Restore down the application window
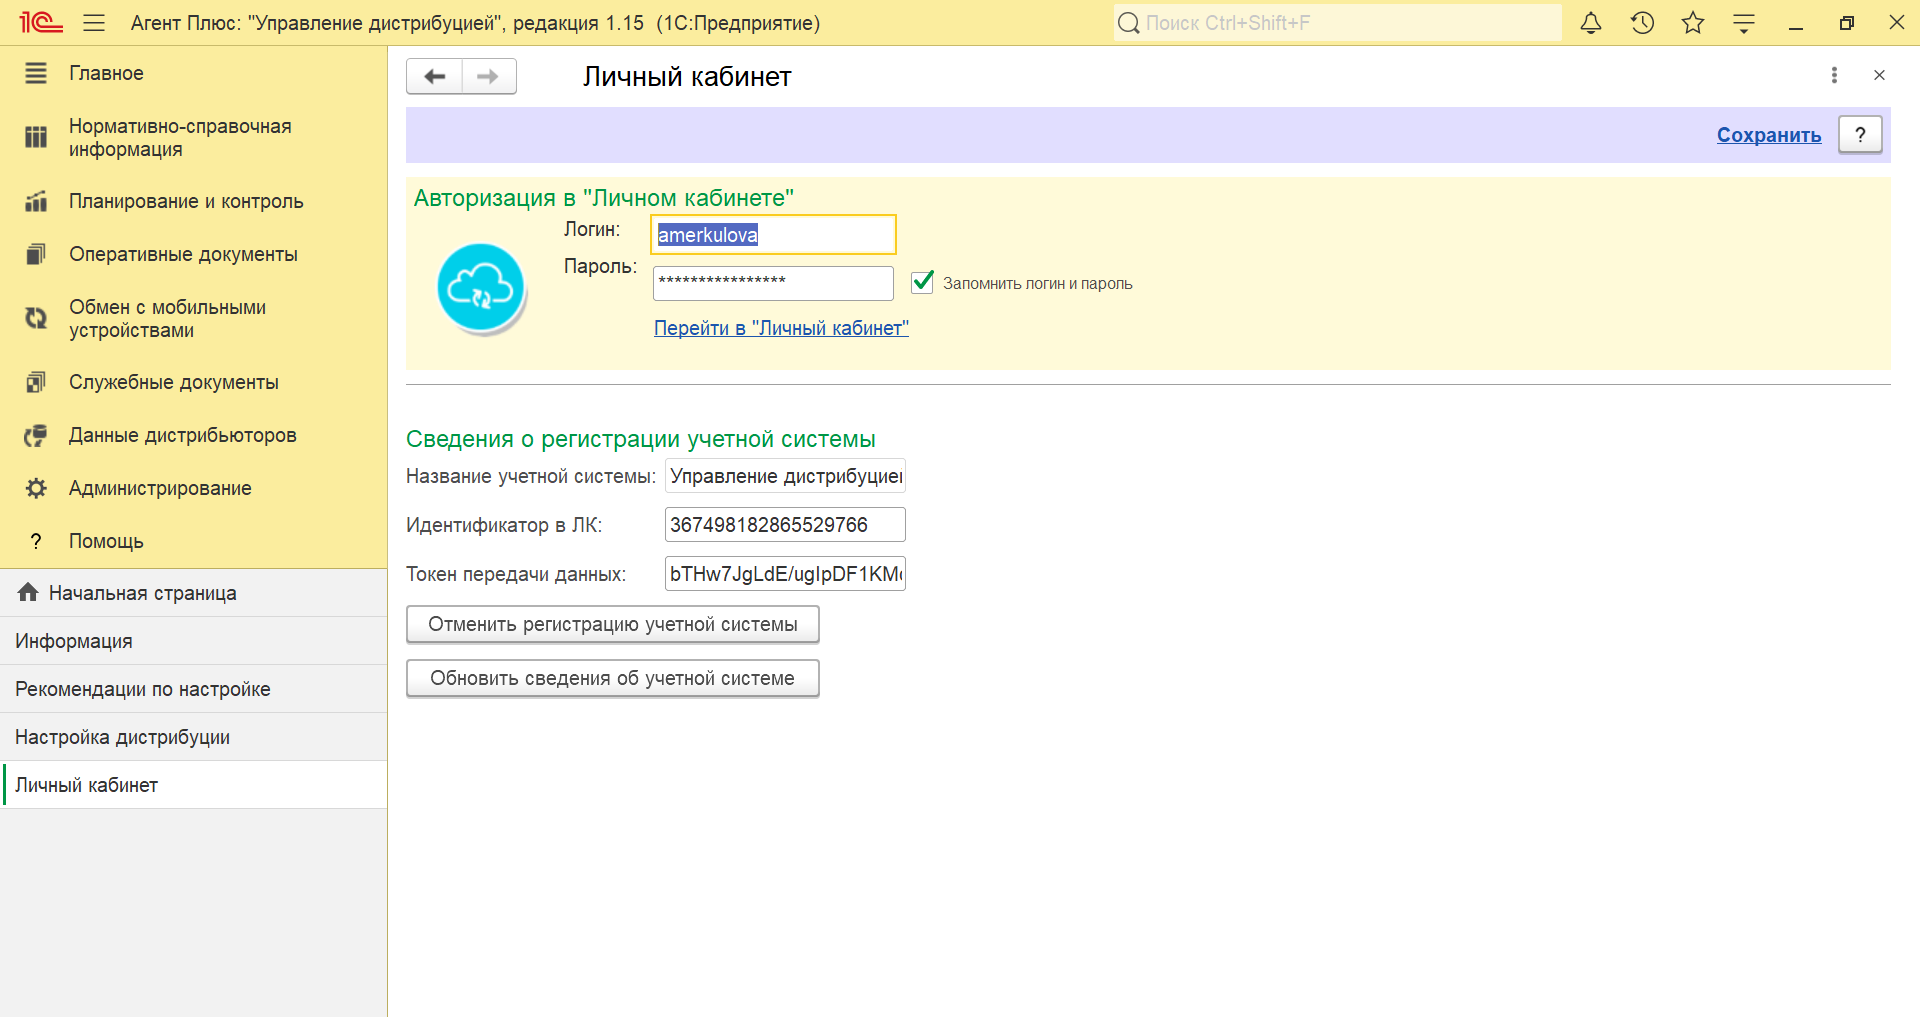1920x1017 pixels. point(1847,23)
